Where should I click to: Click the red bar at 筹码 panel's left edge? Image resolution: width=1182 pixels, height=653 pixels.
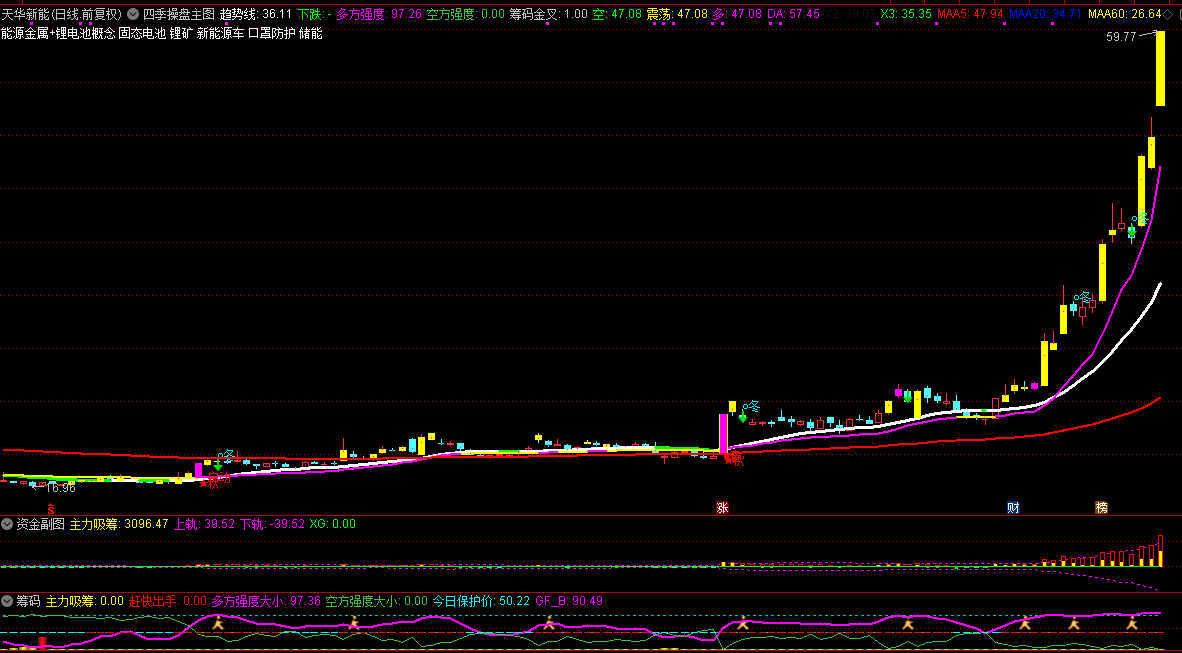click(x=42, y=642)
